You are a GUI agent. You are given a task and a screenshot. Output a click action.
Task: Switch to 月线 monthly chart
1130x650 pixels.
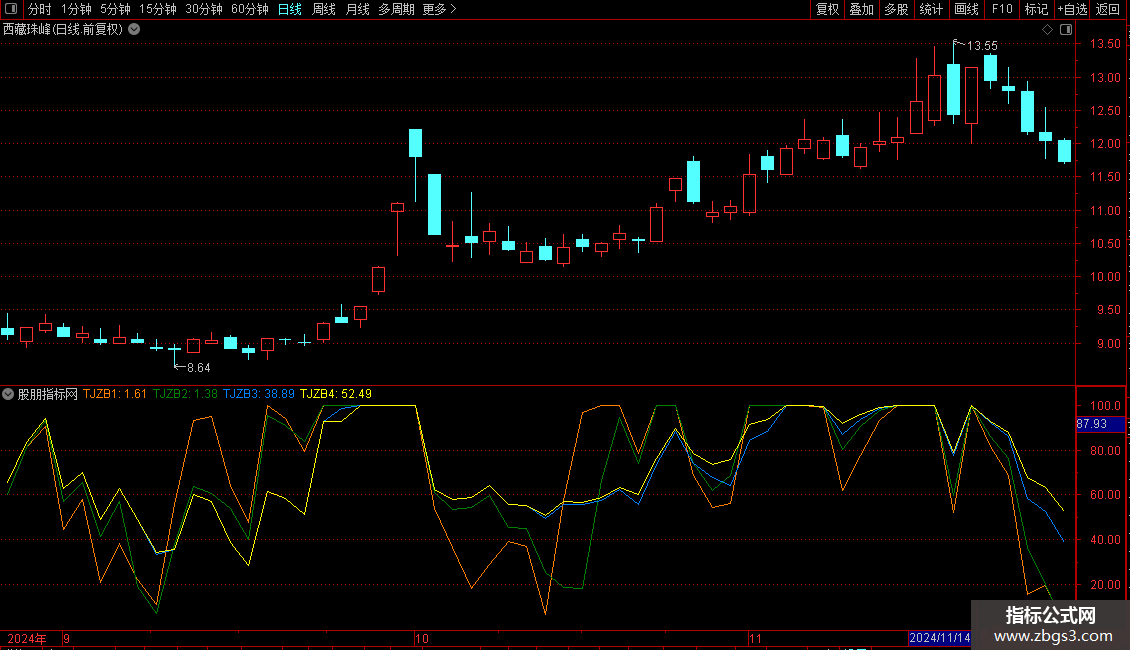tap(357, 9)
